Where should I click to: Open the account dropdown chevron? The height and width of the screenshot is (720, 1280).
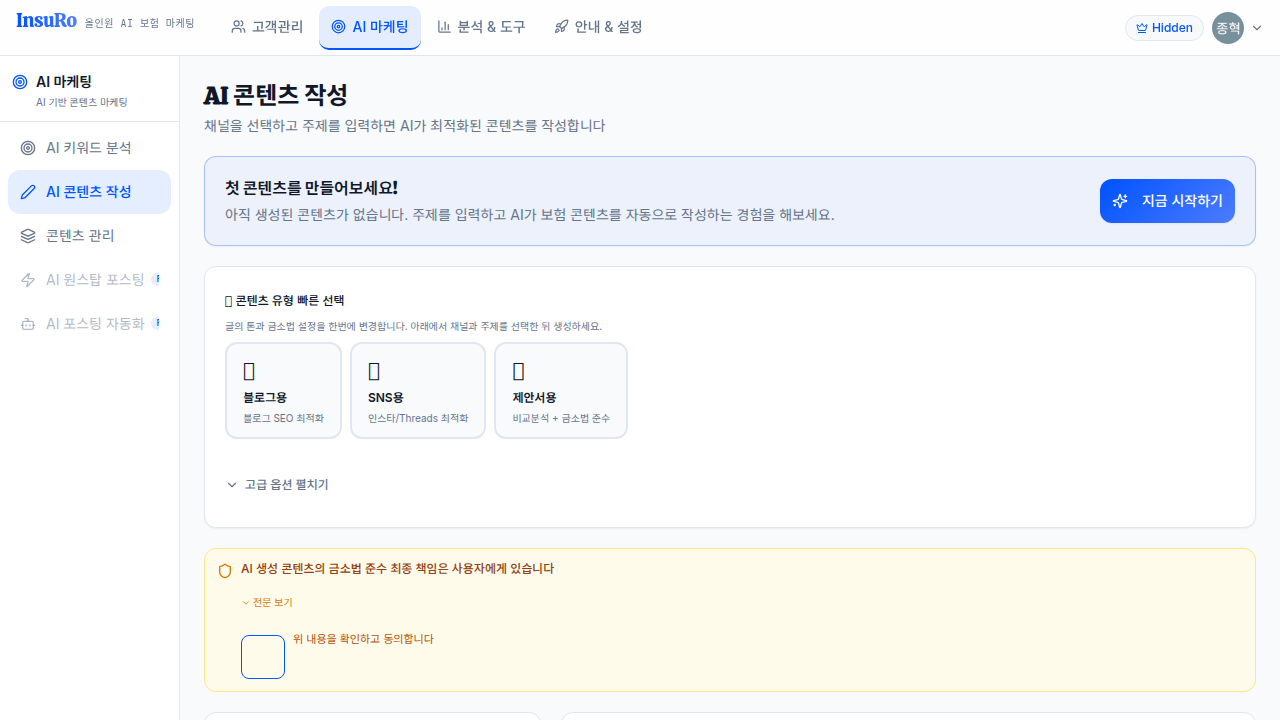[1257, 28]
